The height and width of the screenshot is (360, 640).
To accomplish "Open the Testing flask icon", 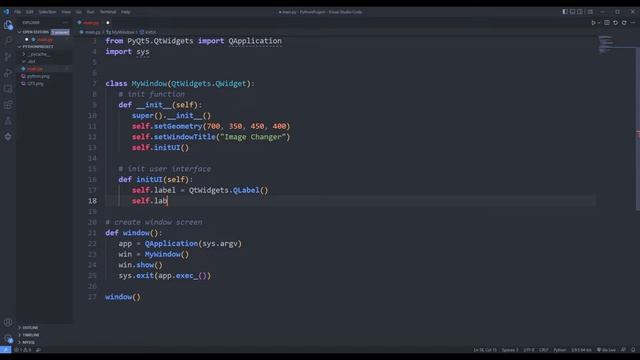I will click(8, 120).
